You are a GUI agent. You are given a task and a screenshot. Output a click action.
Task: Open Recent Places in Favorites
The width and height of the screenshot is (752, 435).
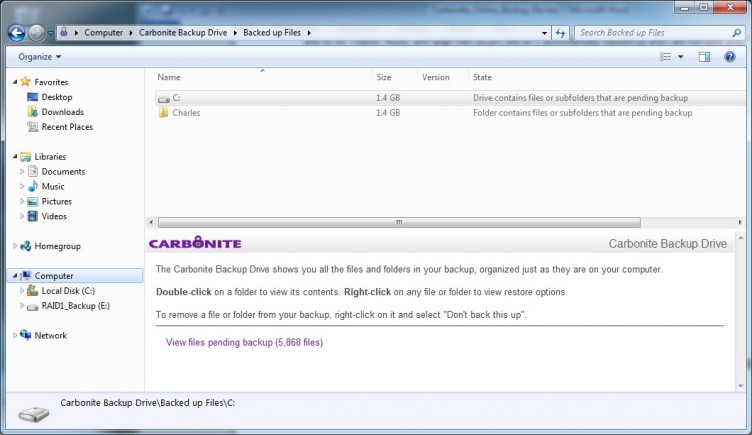tap(67, 127)
